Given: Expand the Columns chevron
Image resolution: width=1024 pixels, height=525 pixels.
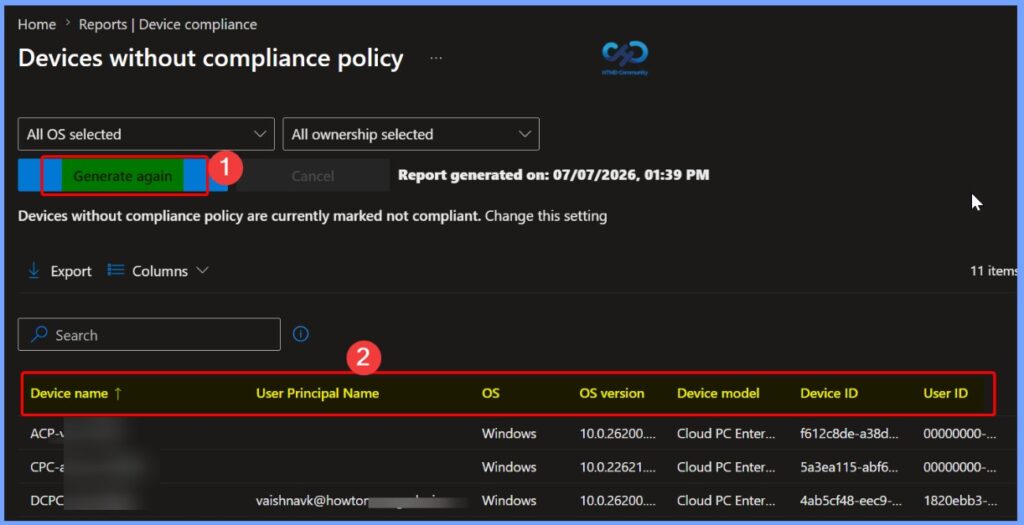Looking at the screenshot, I should click(202, 270).
